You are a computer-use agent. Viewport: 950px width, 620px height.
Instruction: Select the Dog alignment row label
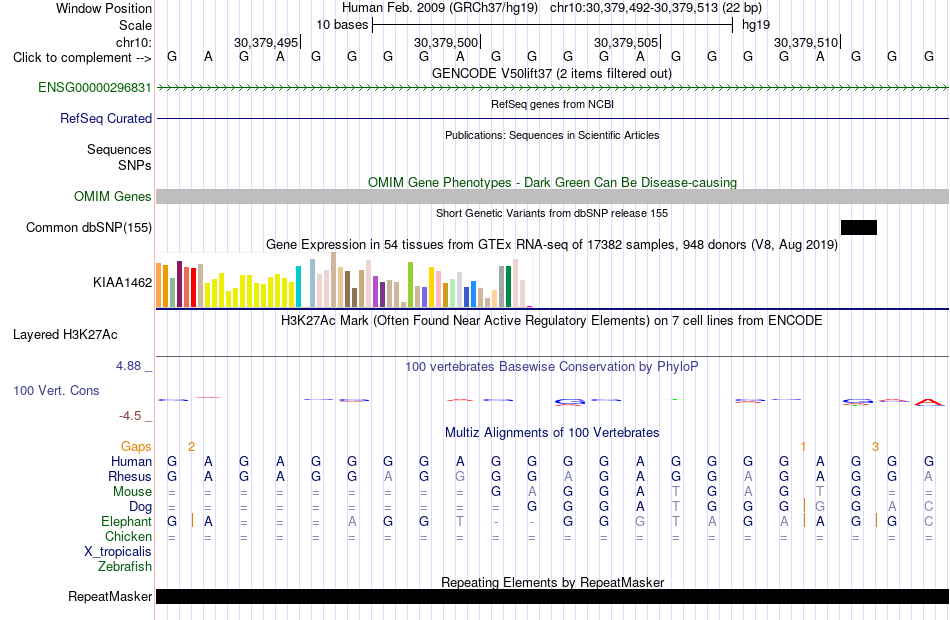click(x=140, y=507)
